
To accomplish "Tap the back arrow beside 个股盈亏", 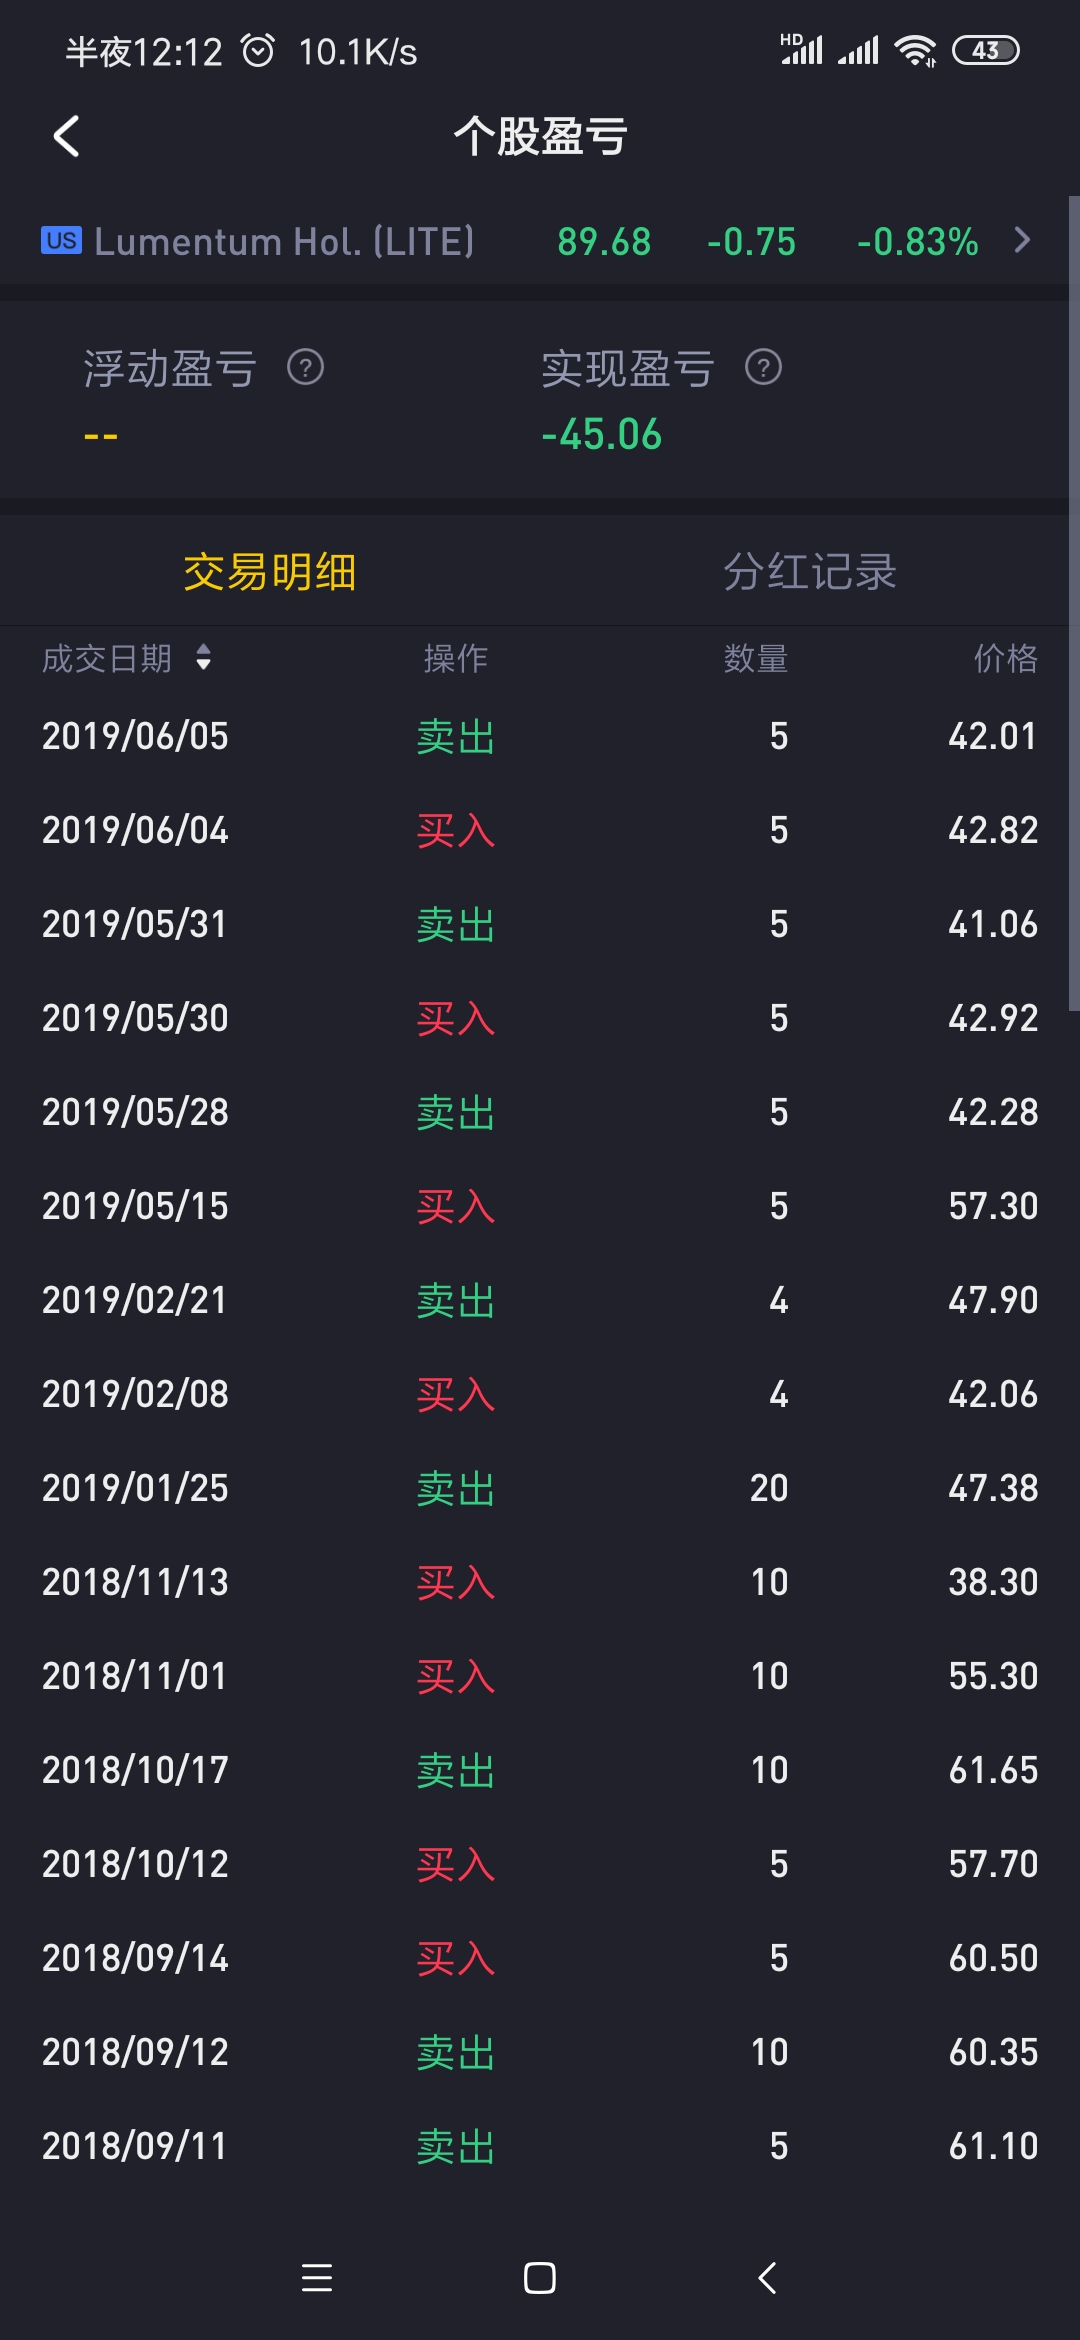I will (x=66, y=136).
